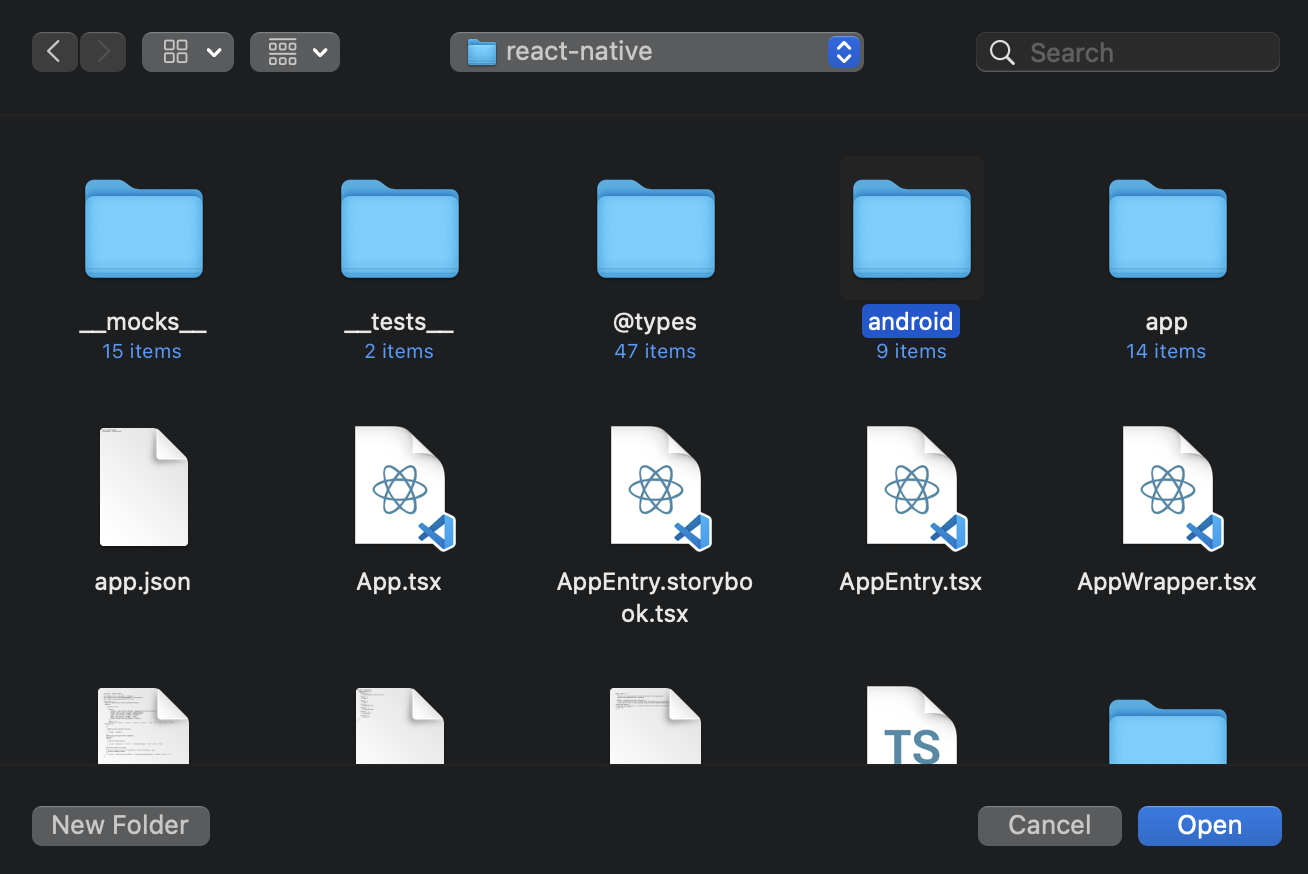Click the blue folder icon in location popup
The height and width of the screenshot is (874, 1308).
(x=482, y=52)
